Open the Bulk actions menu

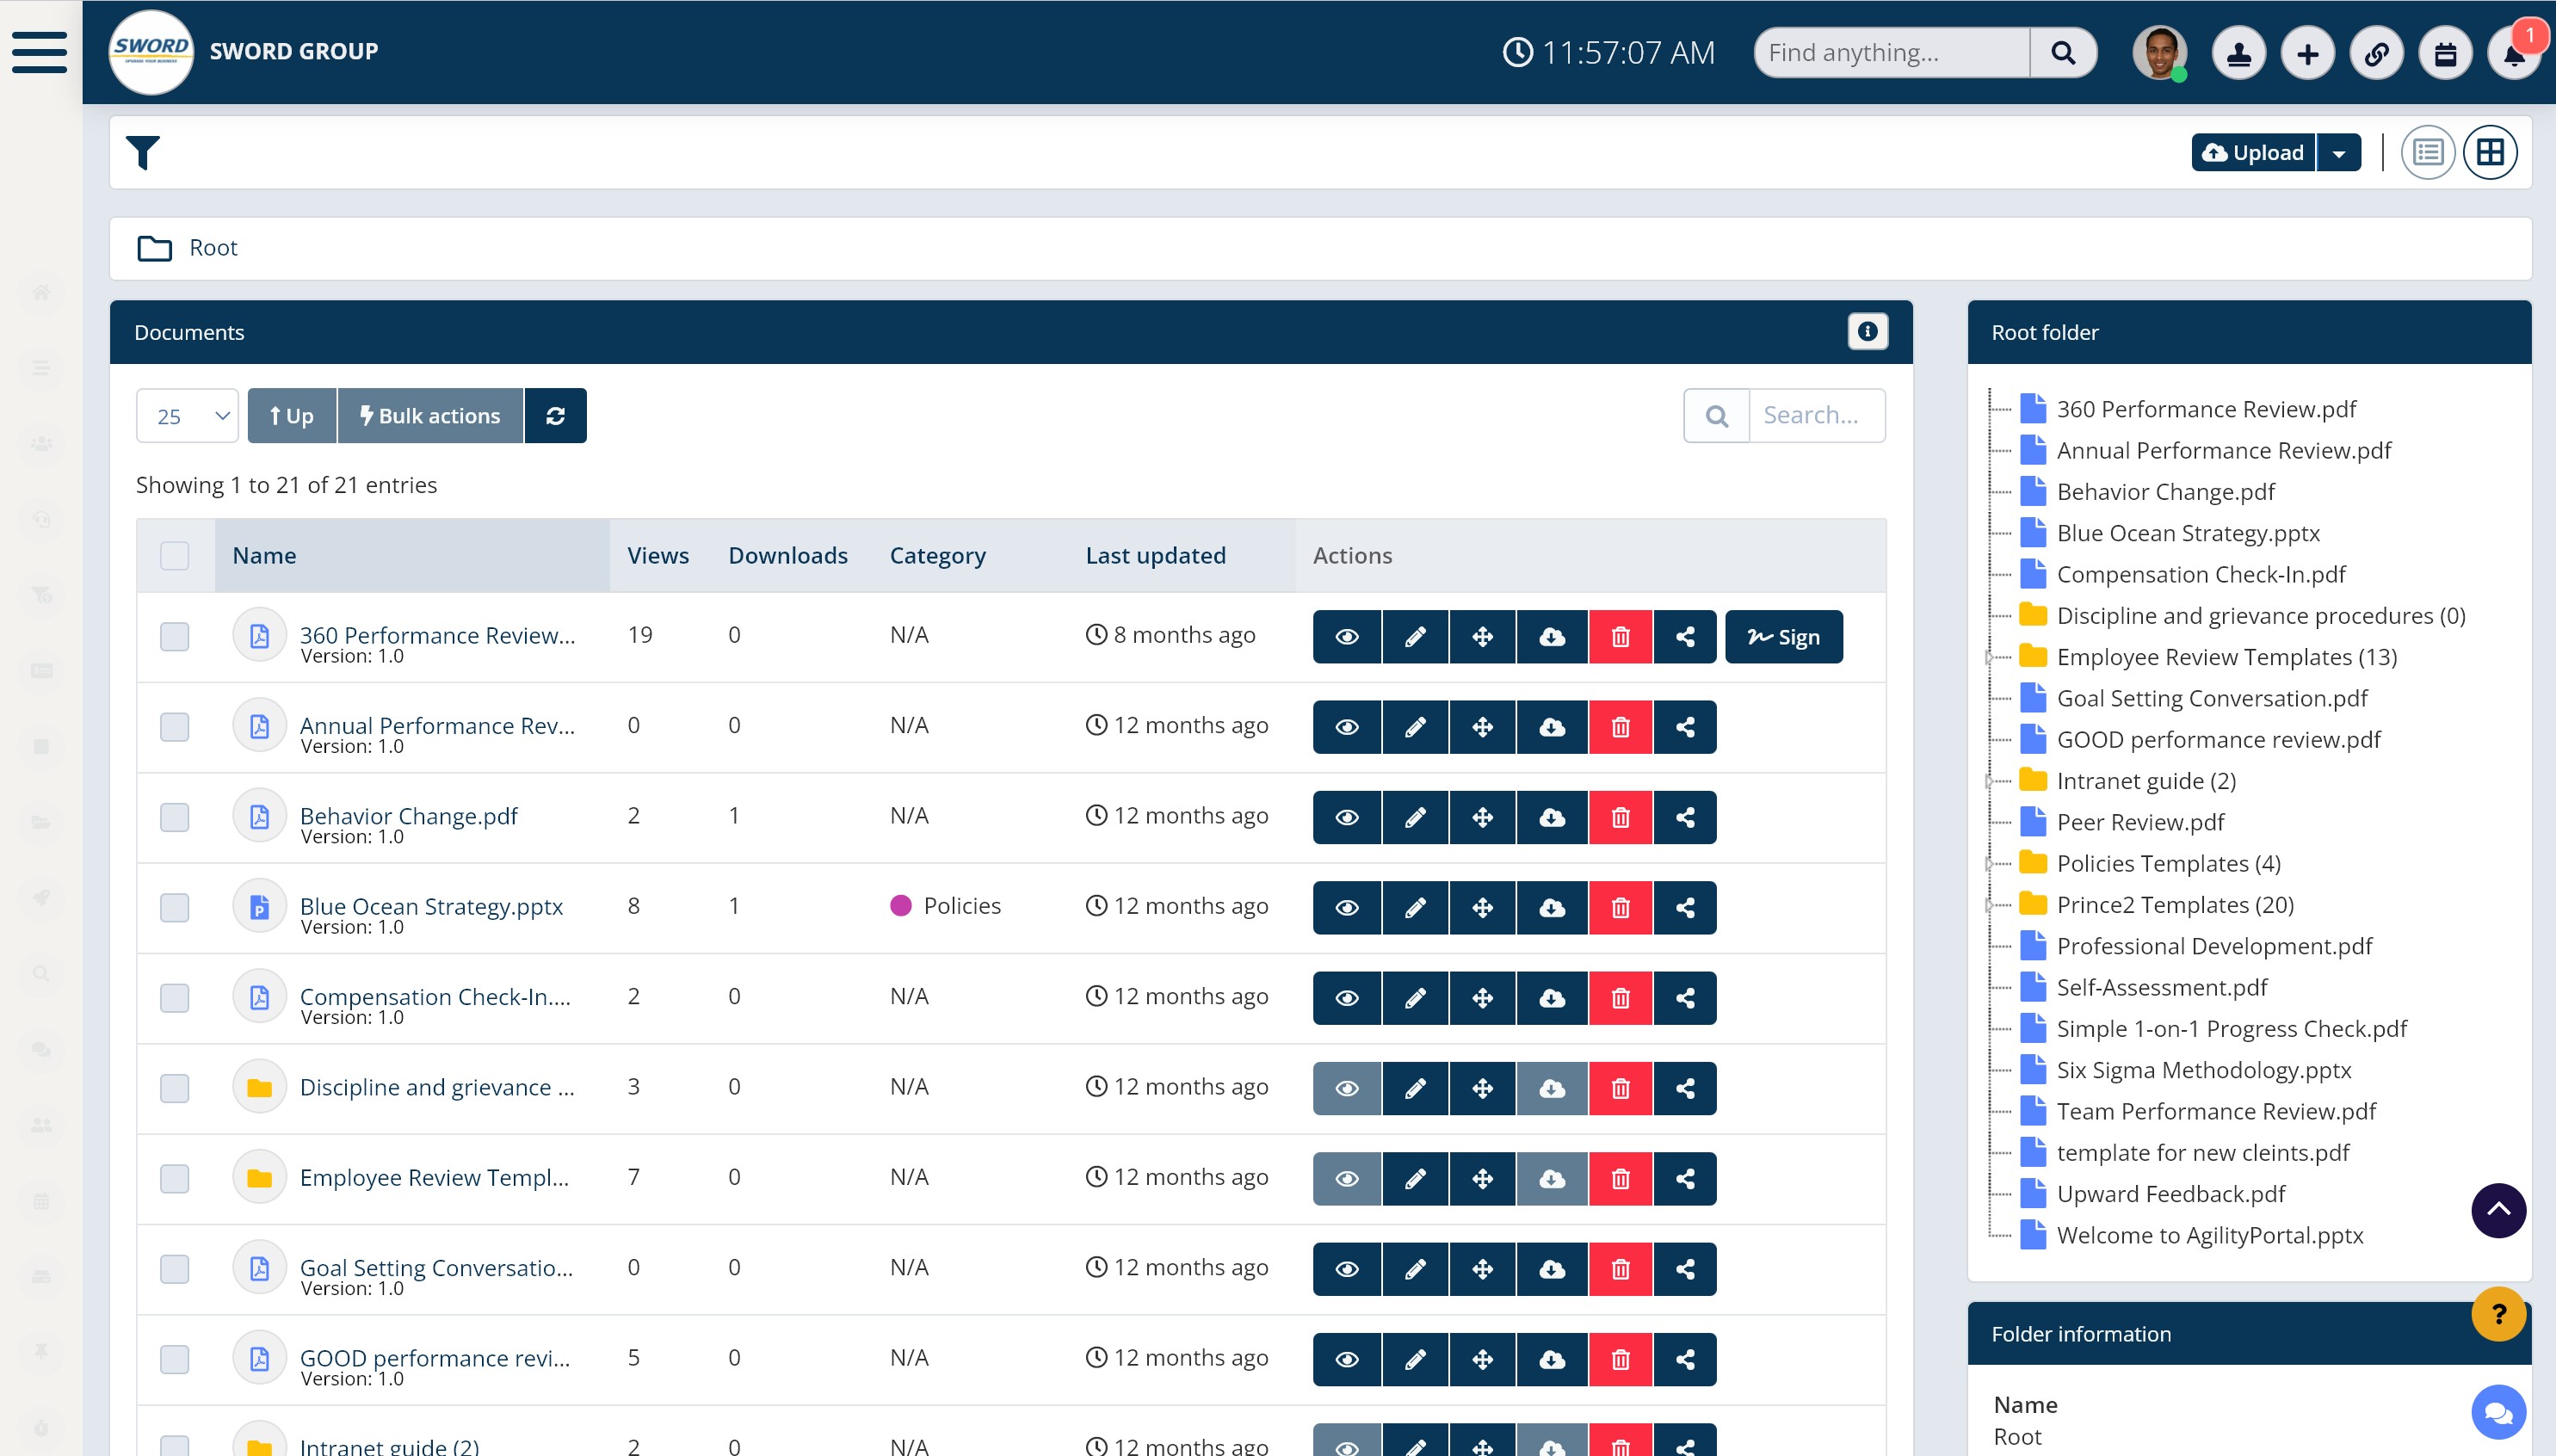[x=430, y=416]
